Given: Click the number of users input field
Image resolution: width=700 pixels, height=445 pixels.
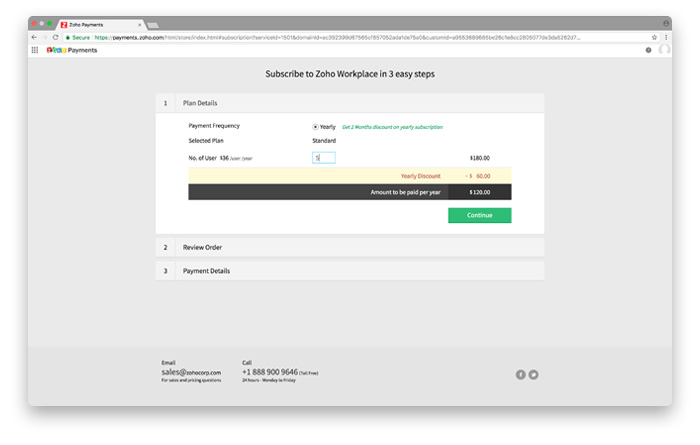Looking at the screenshot, I should tap(324, 158).
